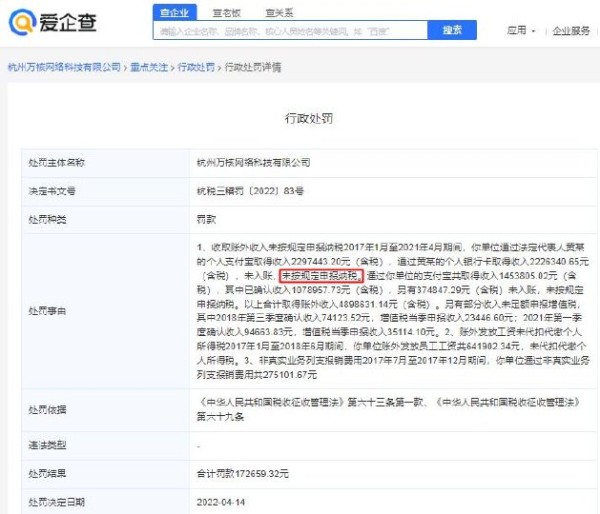This screenshot has width=600, height=514.
Task: Click 行政处罚详情 breadcrumb item
Action: pos(252,67)
